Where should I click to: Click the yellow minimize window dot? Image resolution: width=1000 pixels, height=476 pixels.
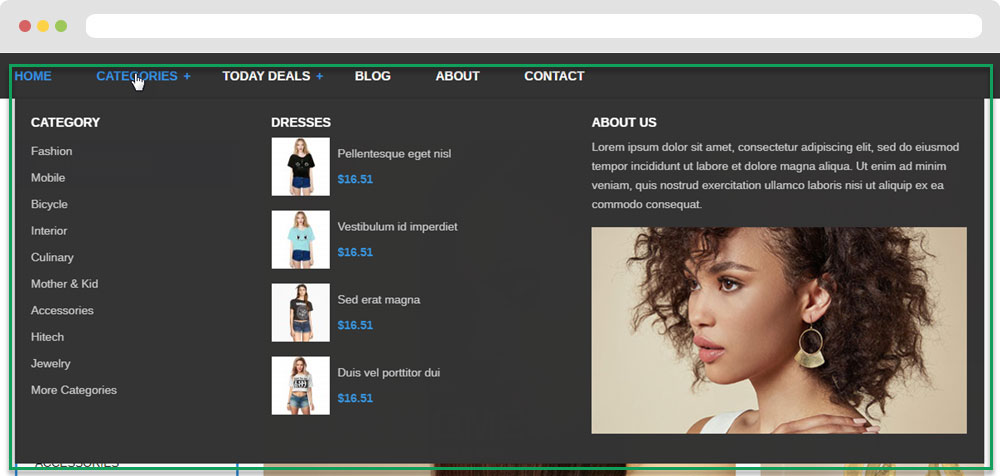(x=43, y=26)
